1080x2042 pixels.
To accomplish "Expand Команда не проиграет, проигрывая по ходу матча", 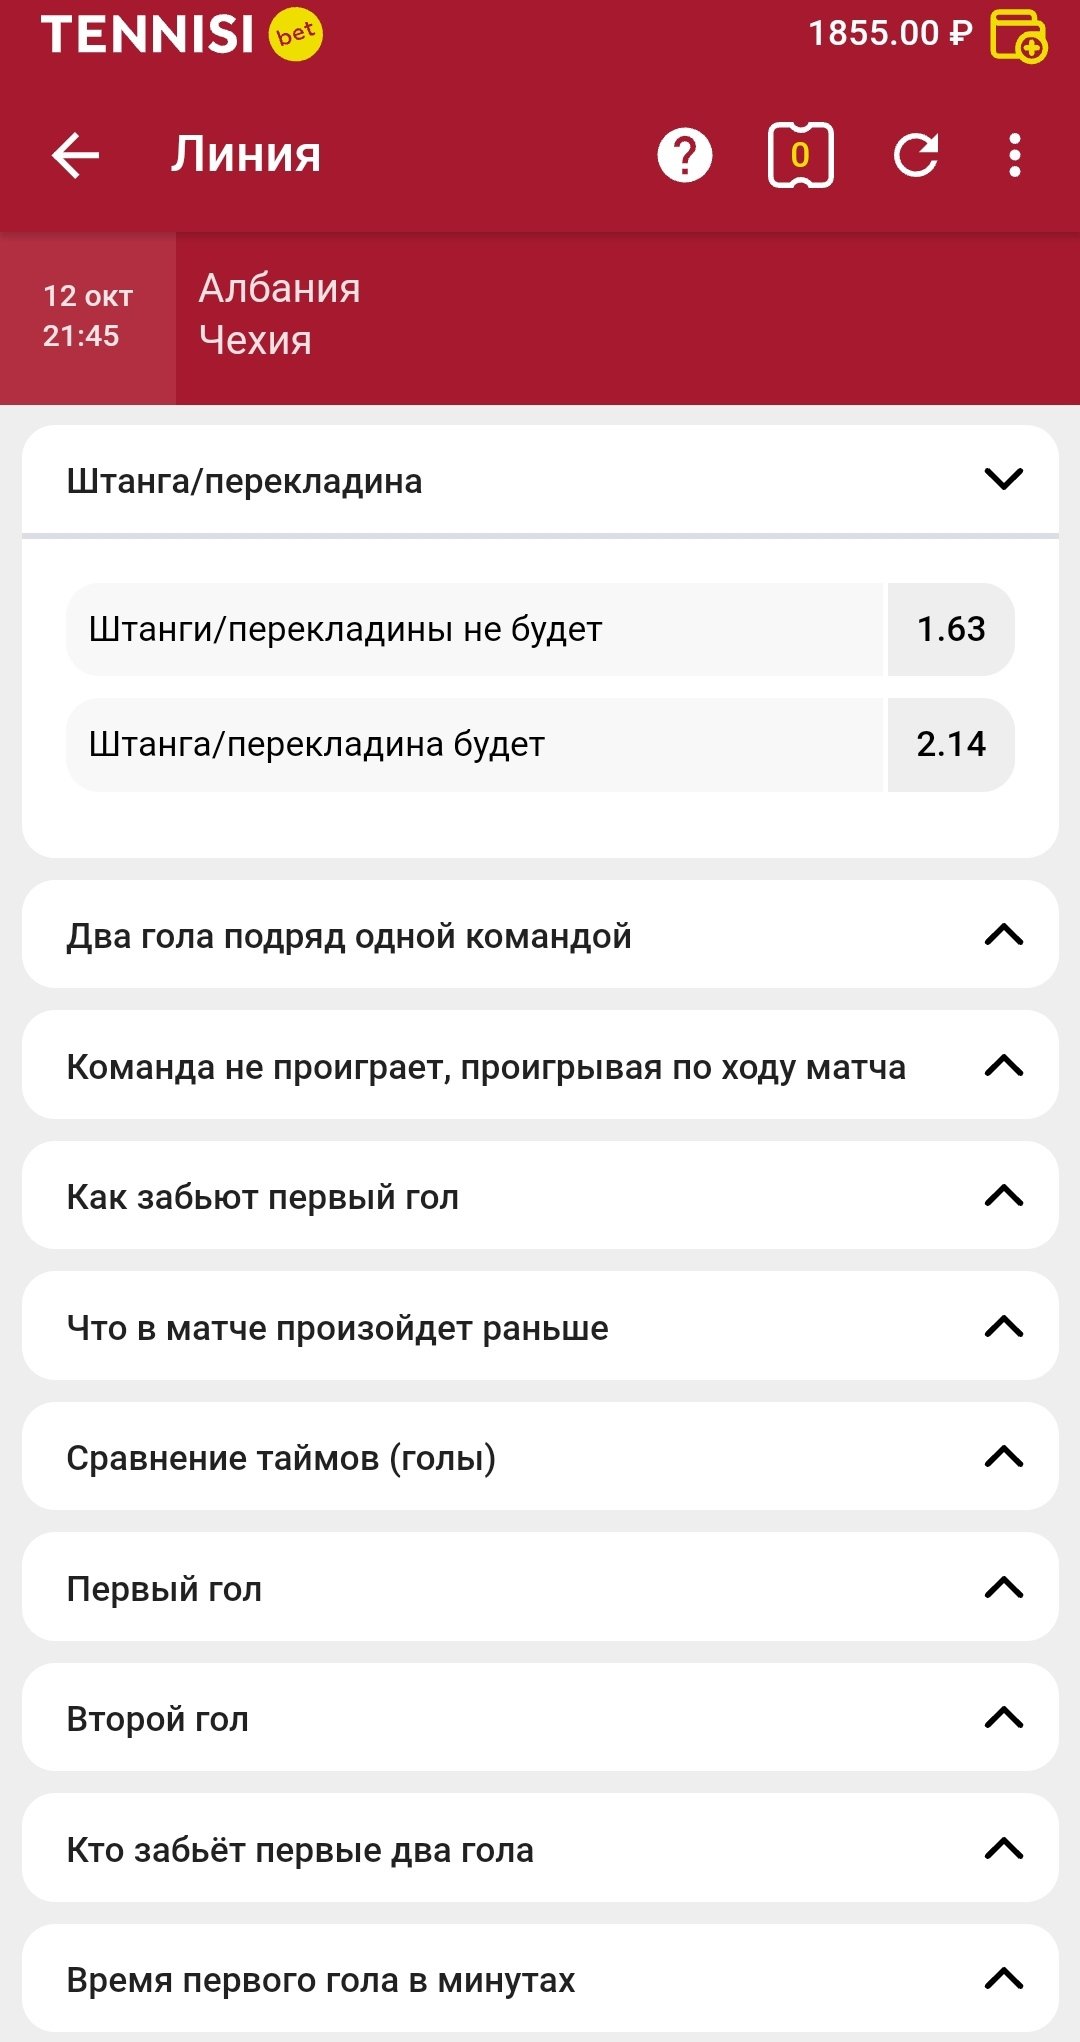I will click(x=1003, y=1066).
